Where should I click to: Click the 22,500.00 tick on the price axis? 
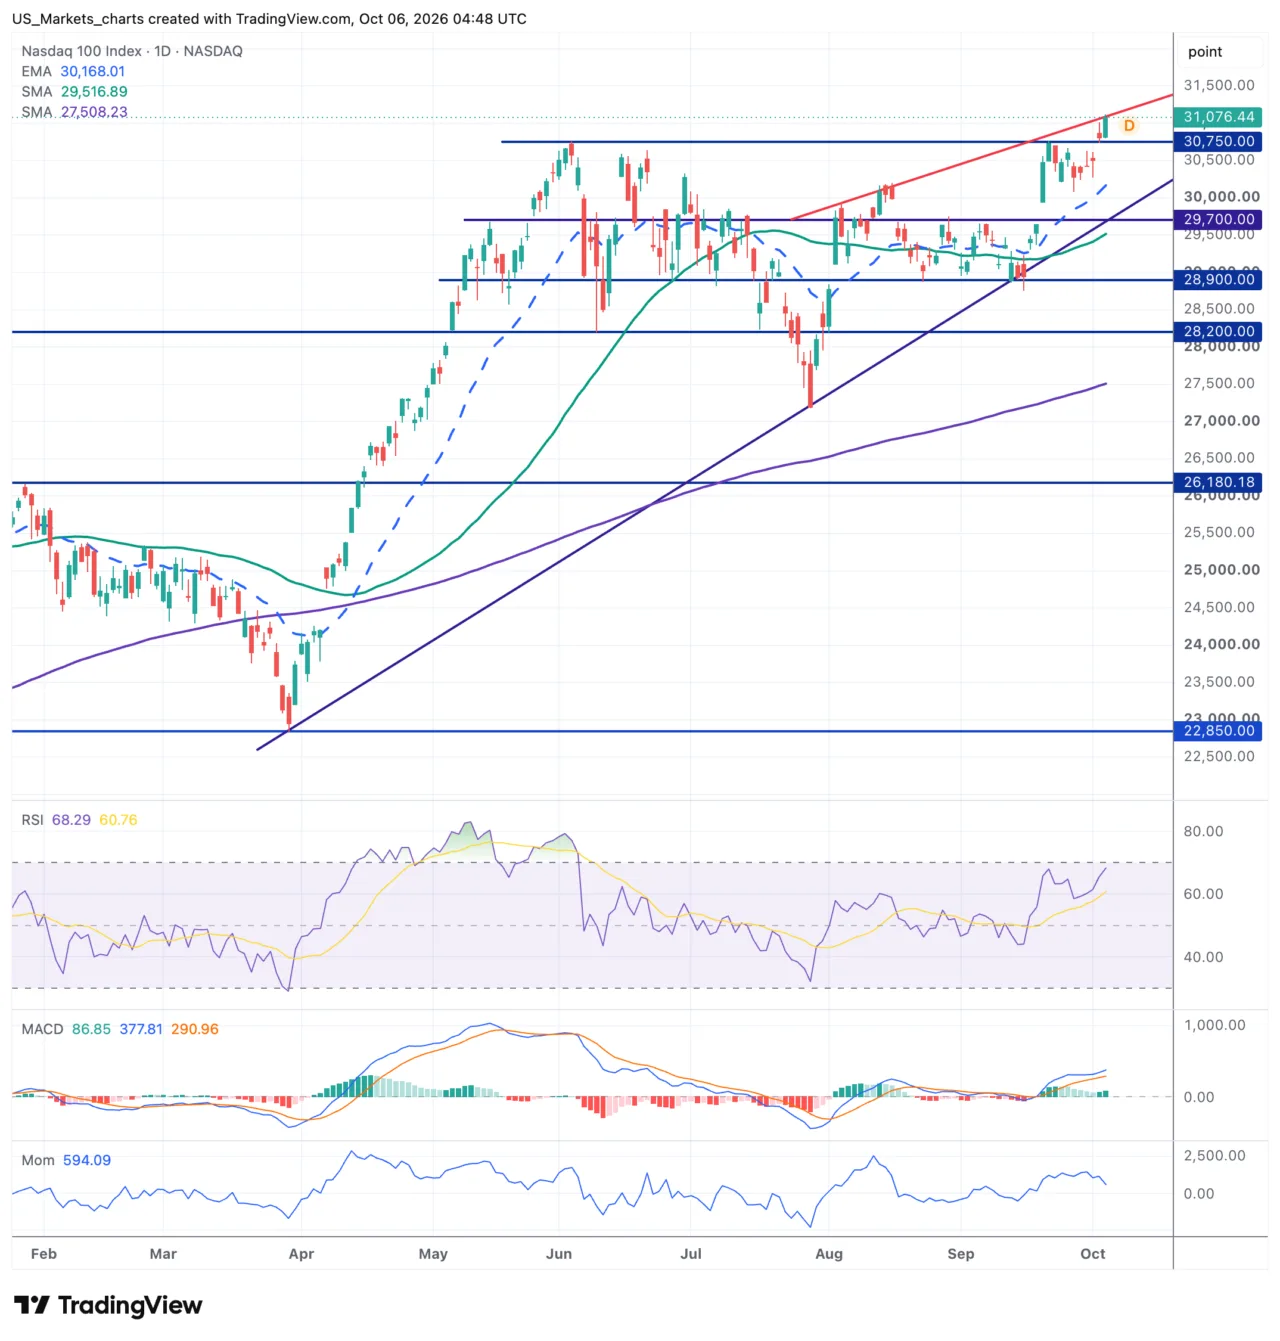(1219, 757)
